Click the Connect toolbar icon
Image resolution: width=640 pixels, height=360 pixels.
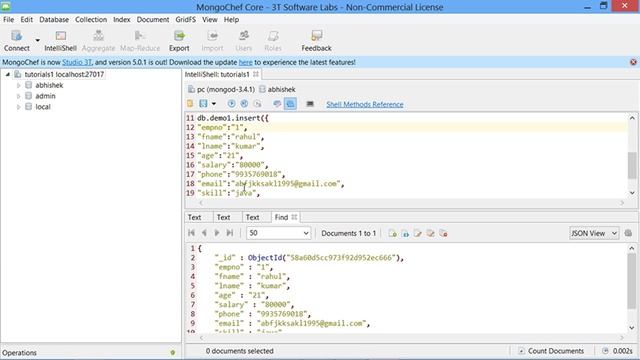tap(16, 41)
